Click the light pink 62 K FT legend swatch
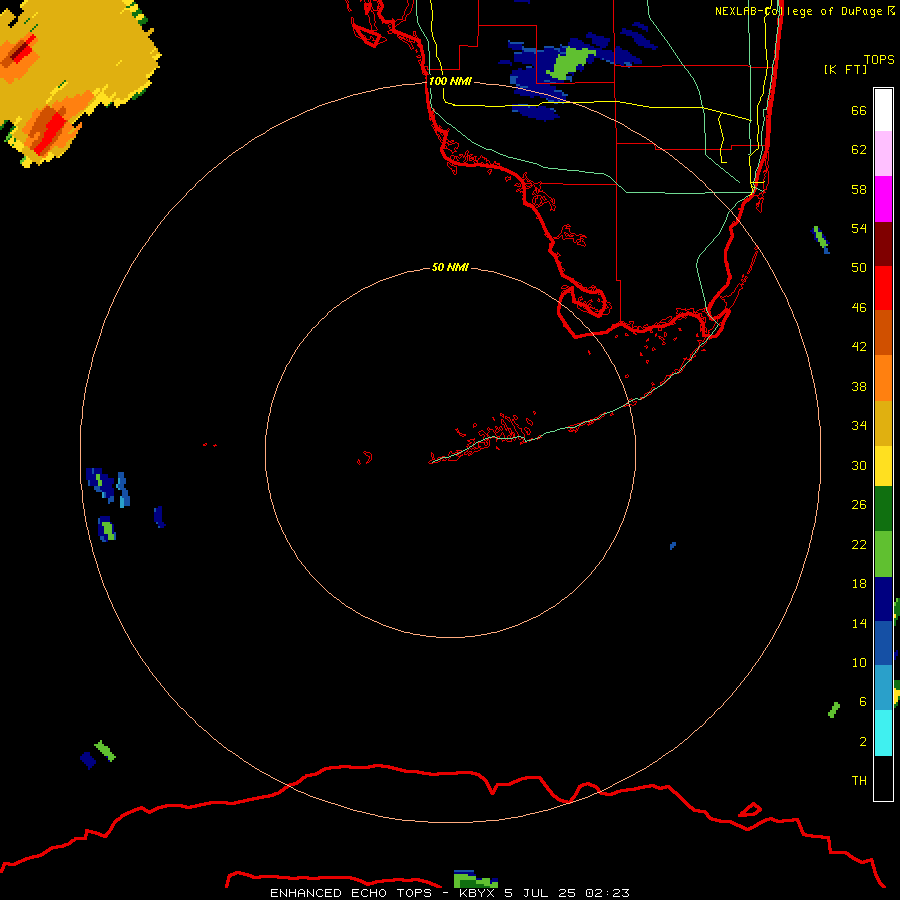Image resolution: width=900 pixels, height=900 pixels. tap(883, 153)
